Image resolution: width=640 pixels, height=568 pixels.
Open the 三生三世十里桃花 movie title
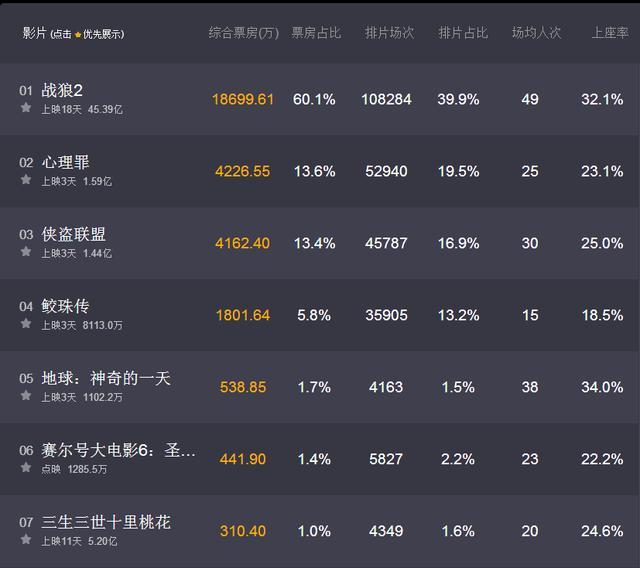click(106, 522)
